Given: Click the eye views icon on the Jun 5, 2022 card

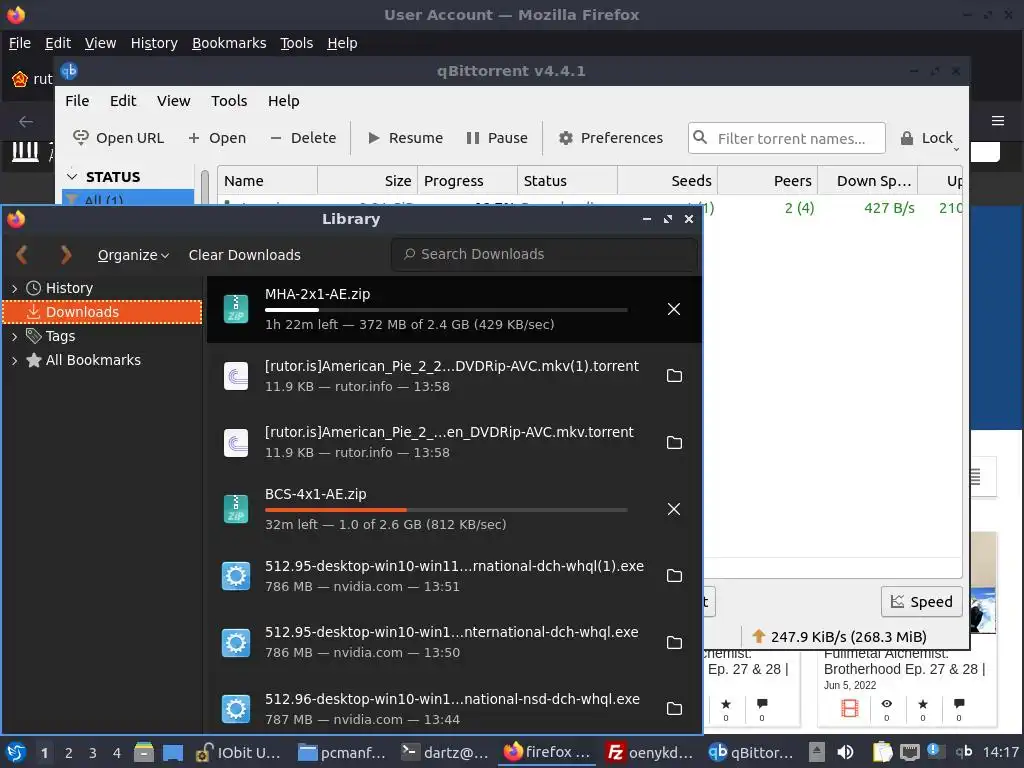Looking at the screenshot, I should tap(886, 703).
